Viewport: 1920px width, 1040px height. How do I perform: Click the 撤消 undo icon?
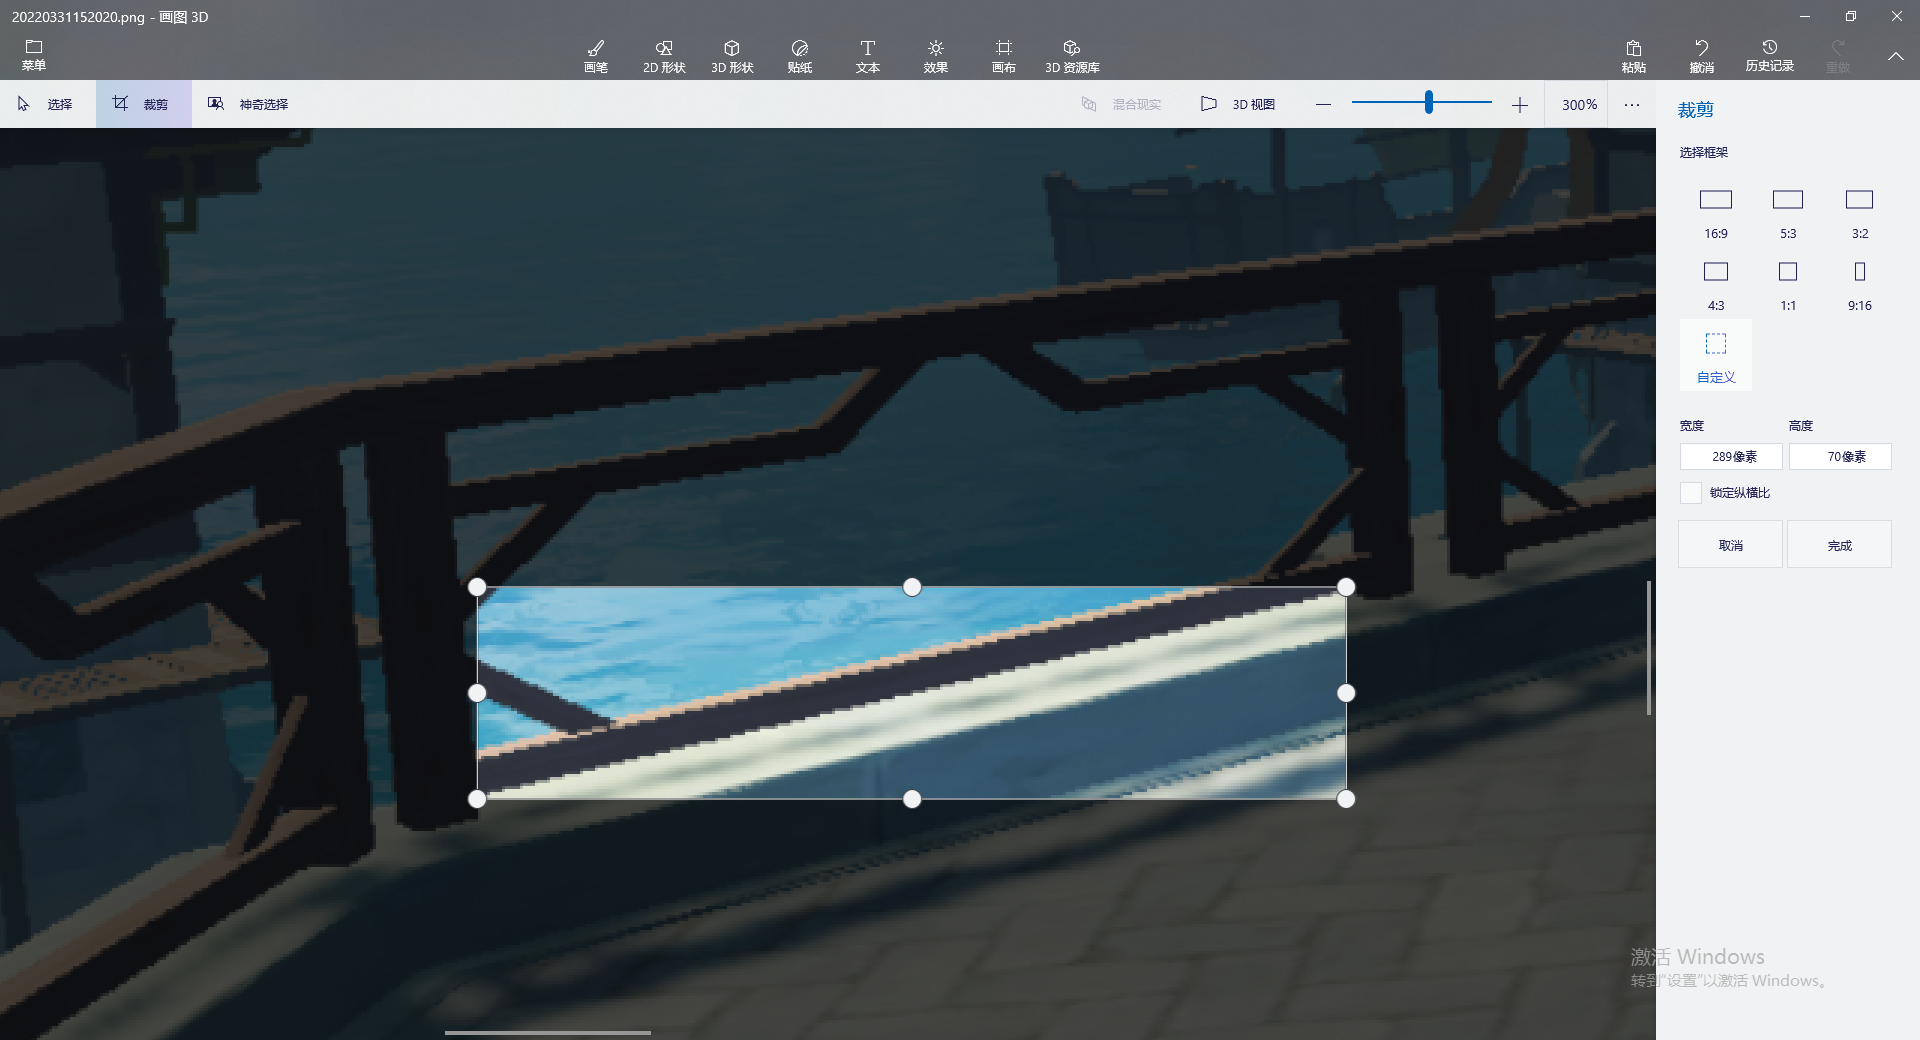pos(1702,56)
